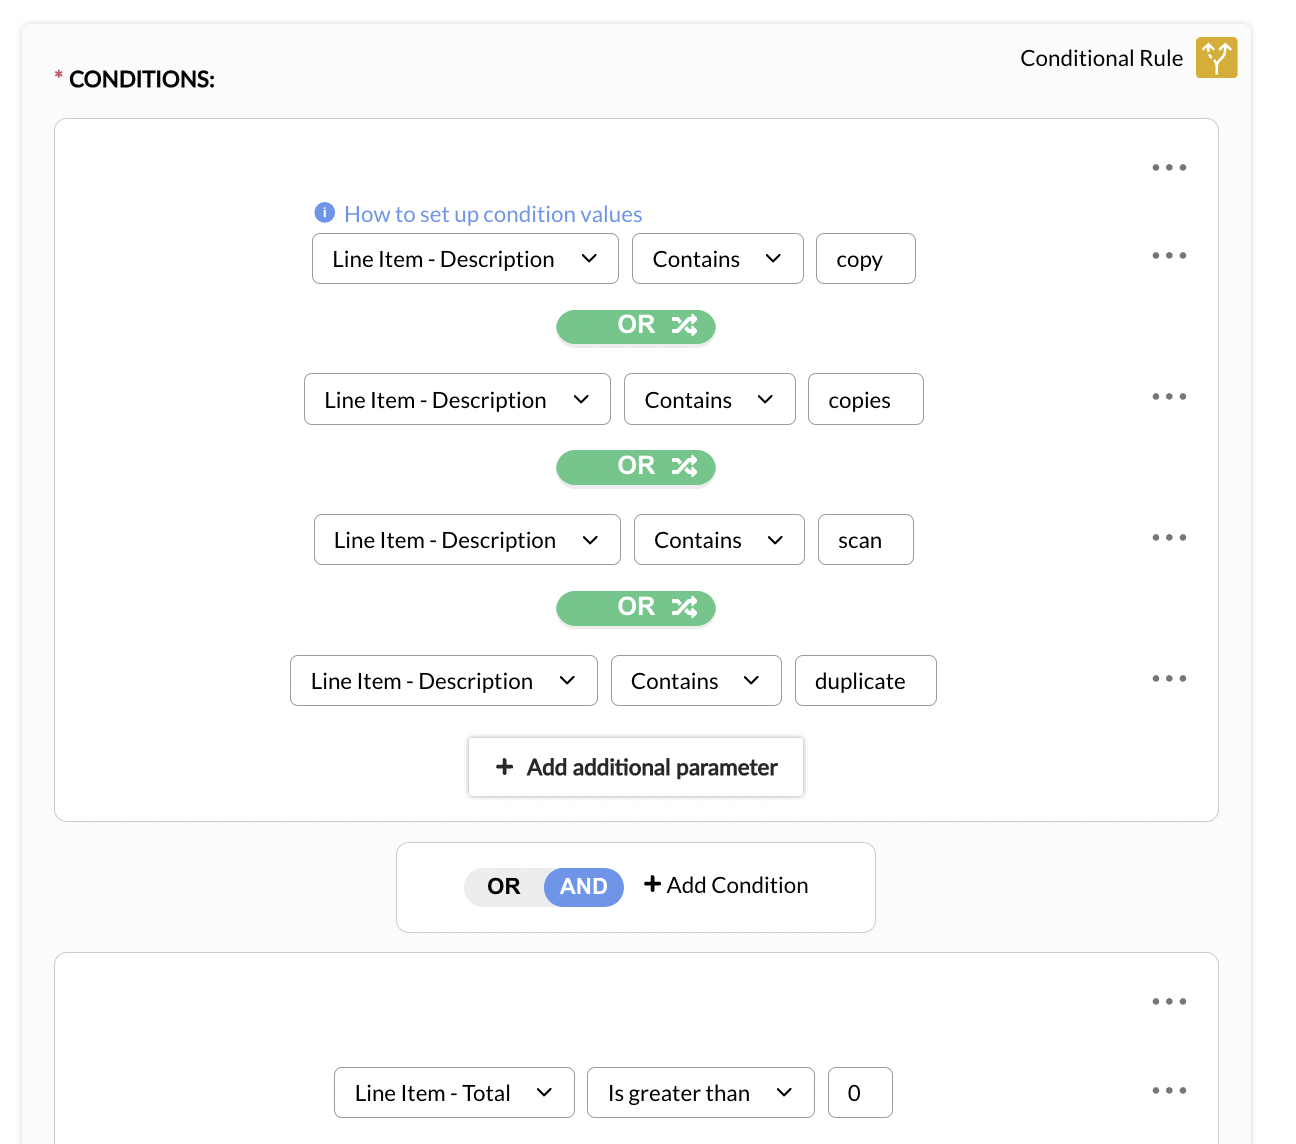1296x1144 pixels.
Task: Select the AND option in group operator
Action: click(583, 887)
